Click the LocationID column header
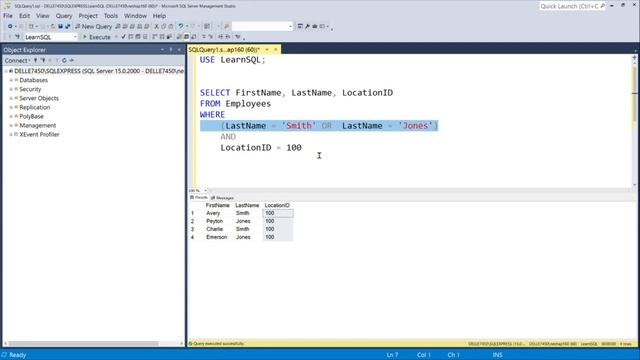Image resolution: width=640 pixels, height=360 pixels. (x=277, y=205)
